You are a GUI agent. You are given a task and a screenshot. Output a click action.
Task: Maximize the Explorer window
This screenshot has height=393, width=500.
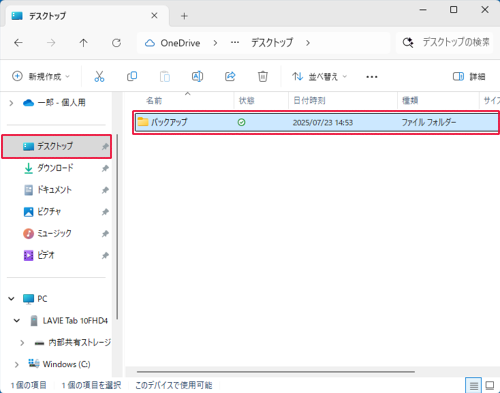[454, 10]
